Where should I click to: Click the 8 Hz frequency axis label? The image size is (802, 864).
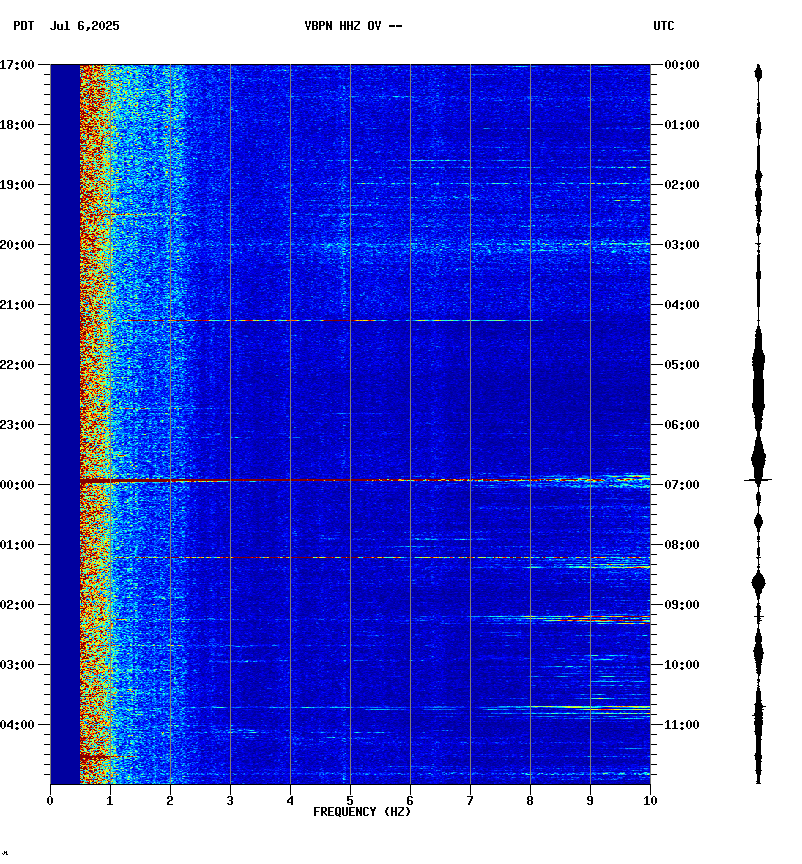(x=530, y=800)
